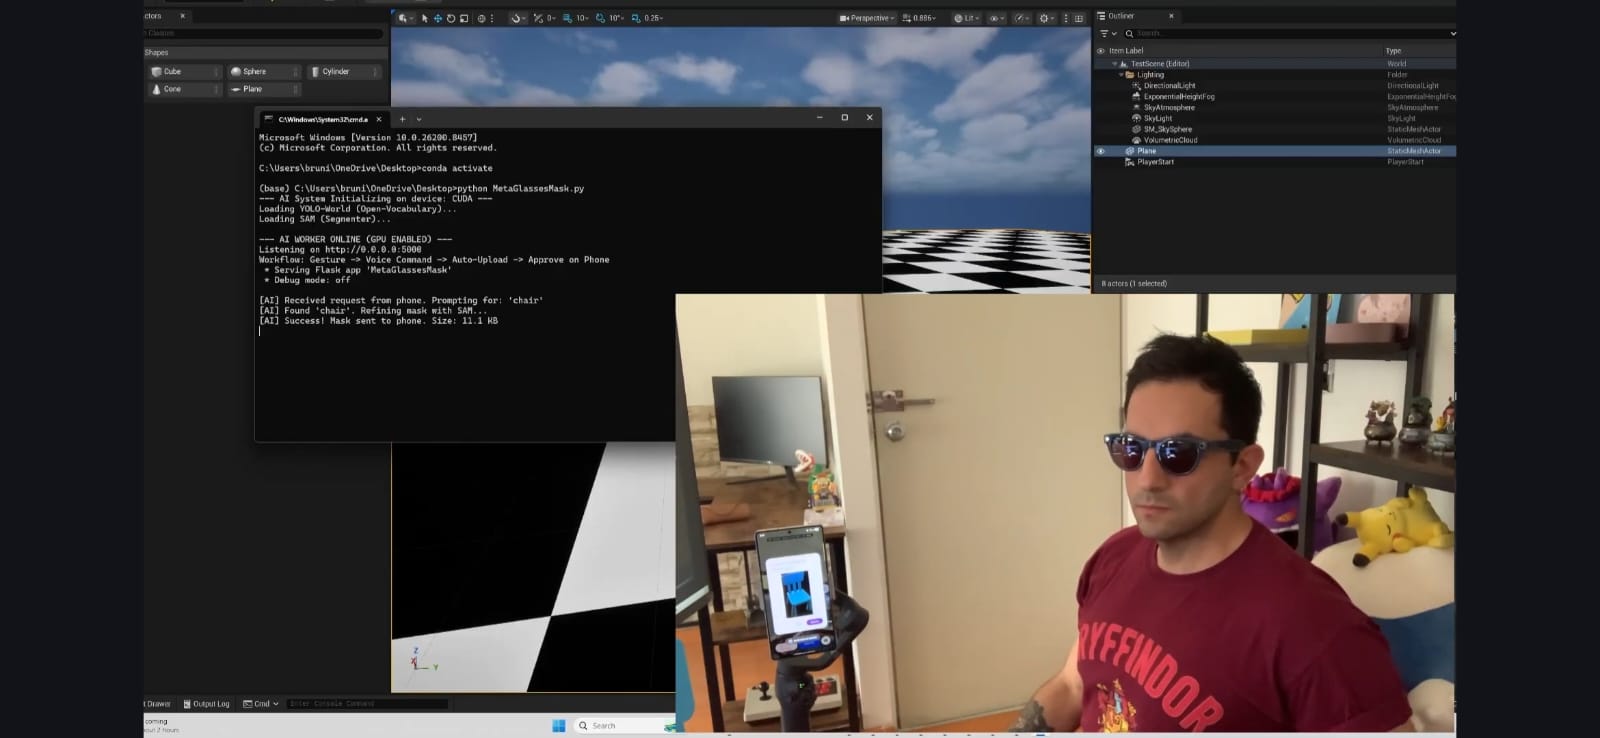Screen dimensions: 1600x738
Task: Open the Perspective view type dropdown
Action: click(x=867, y=18)
